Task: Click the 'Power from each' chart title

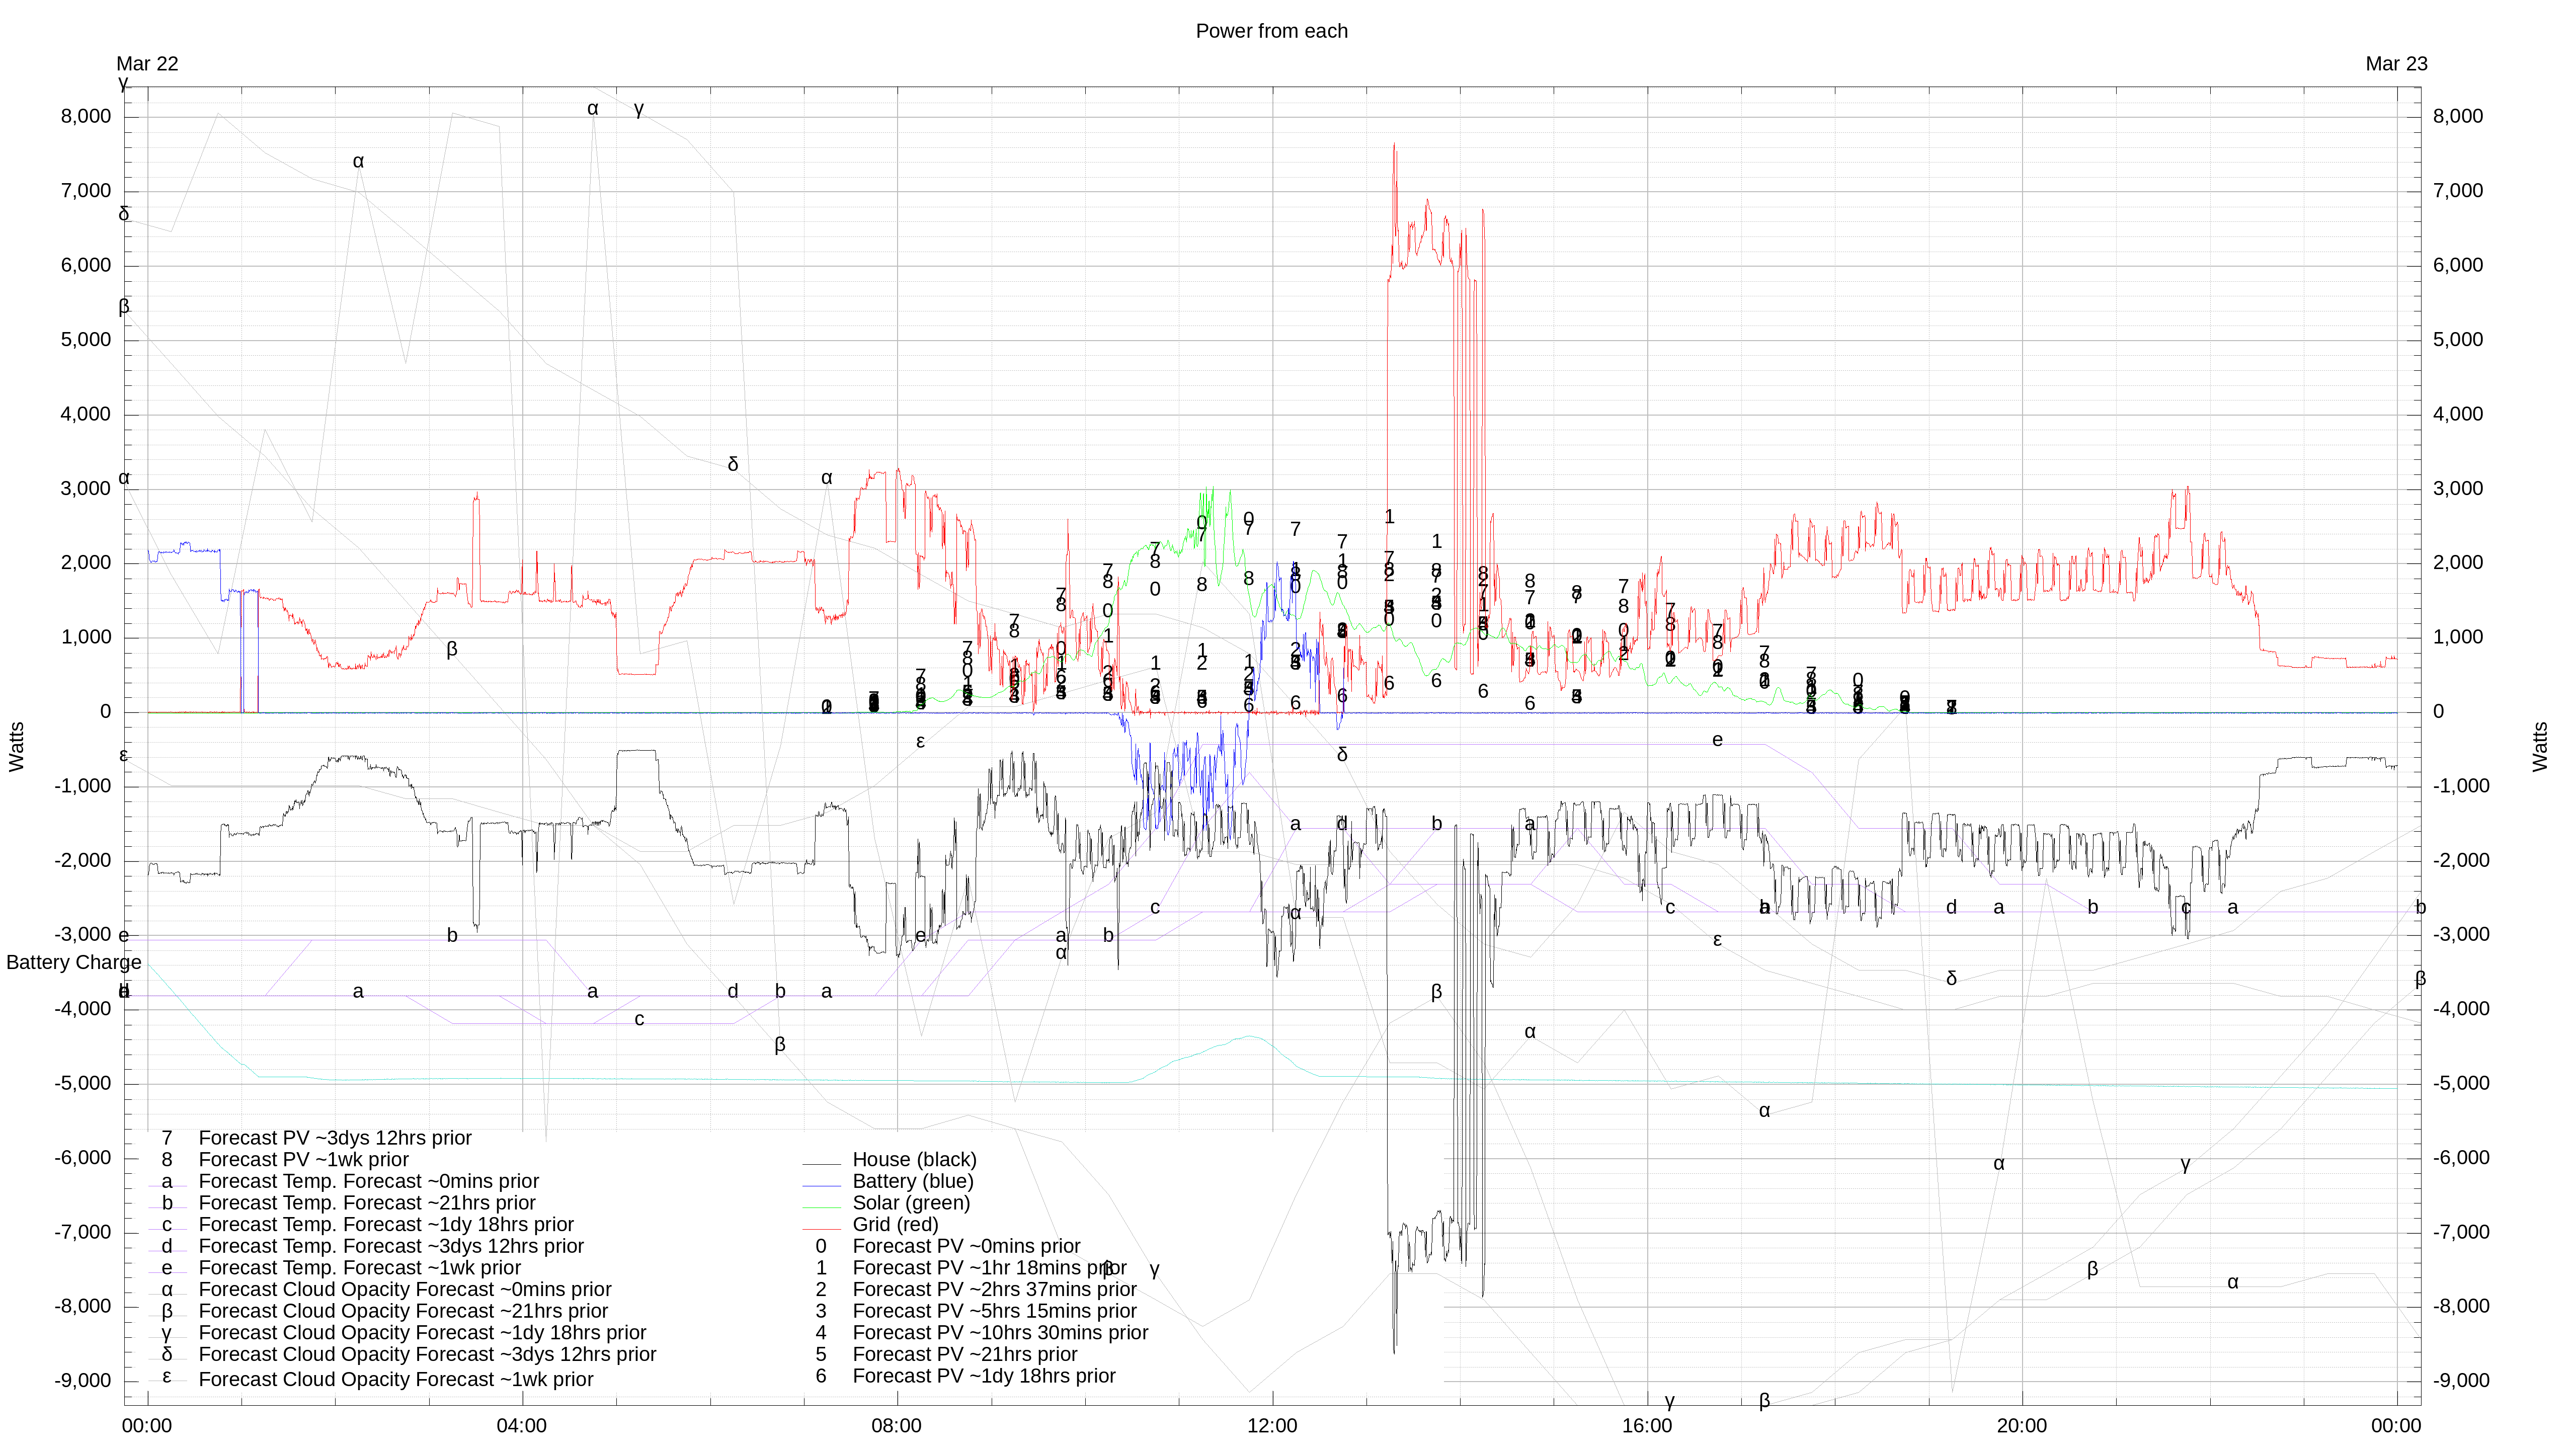Action: point(1271,31)
